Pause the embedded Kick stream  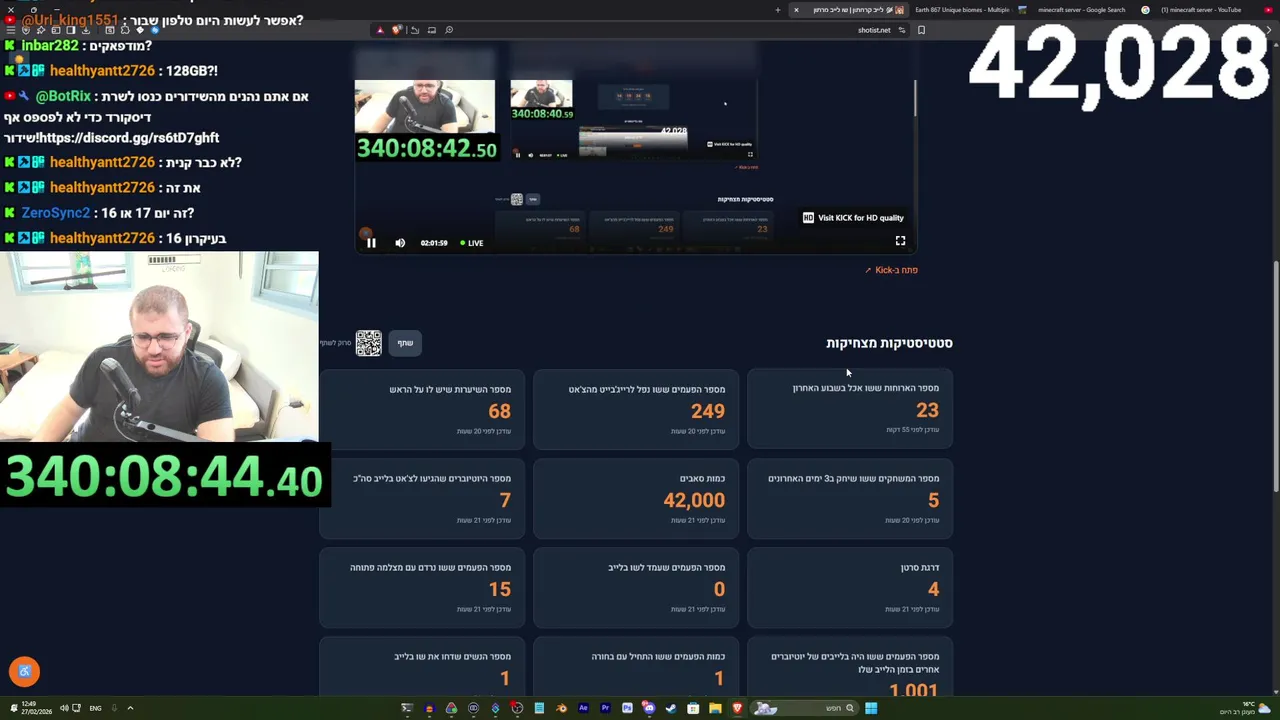pos(371,243)
